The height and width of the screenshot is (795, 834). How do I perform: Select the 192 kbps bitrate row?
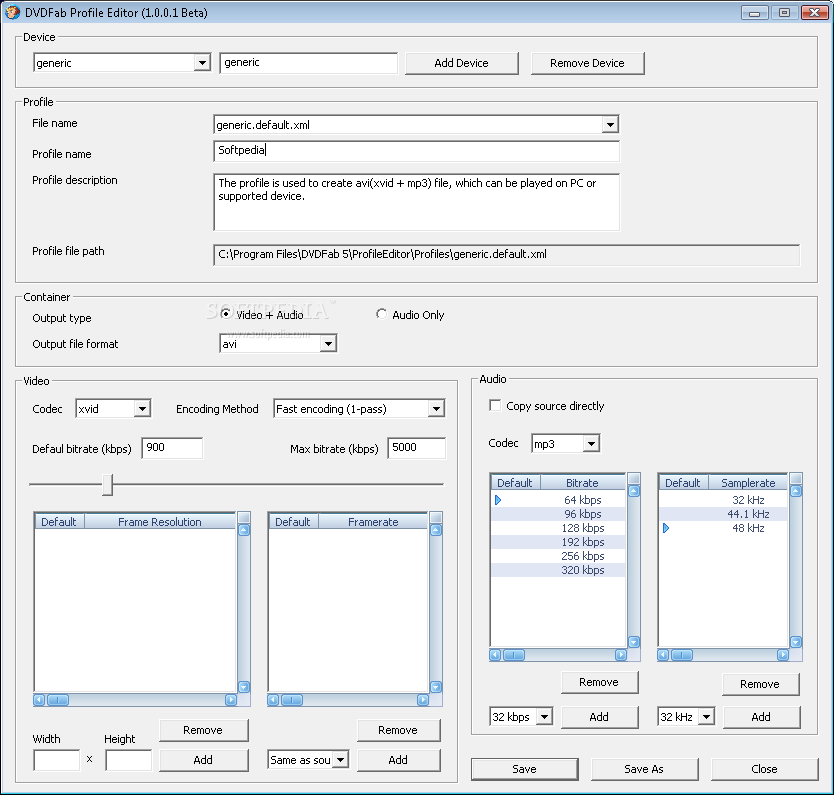558,542
